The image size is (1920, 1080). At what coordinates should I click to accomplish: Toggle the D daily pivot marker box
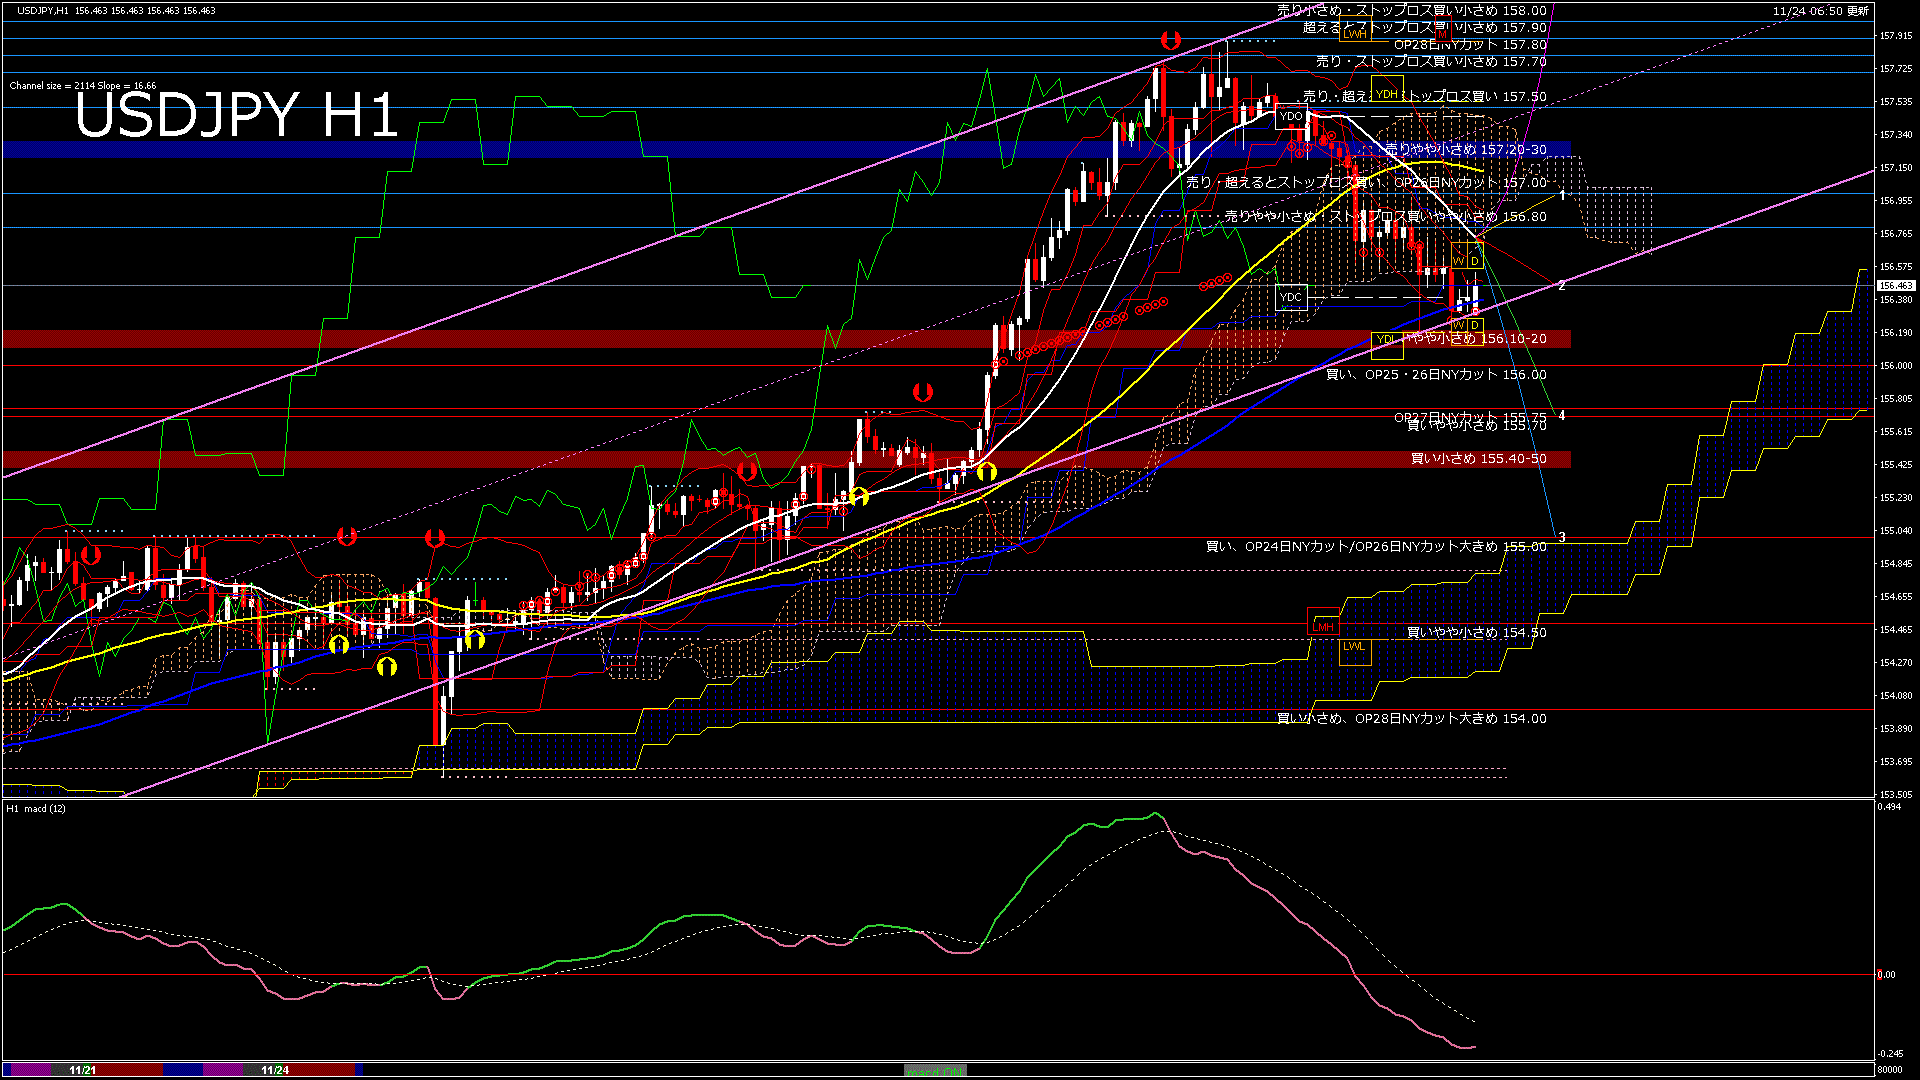point(1476,260)
